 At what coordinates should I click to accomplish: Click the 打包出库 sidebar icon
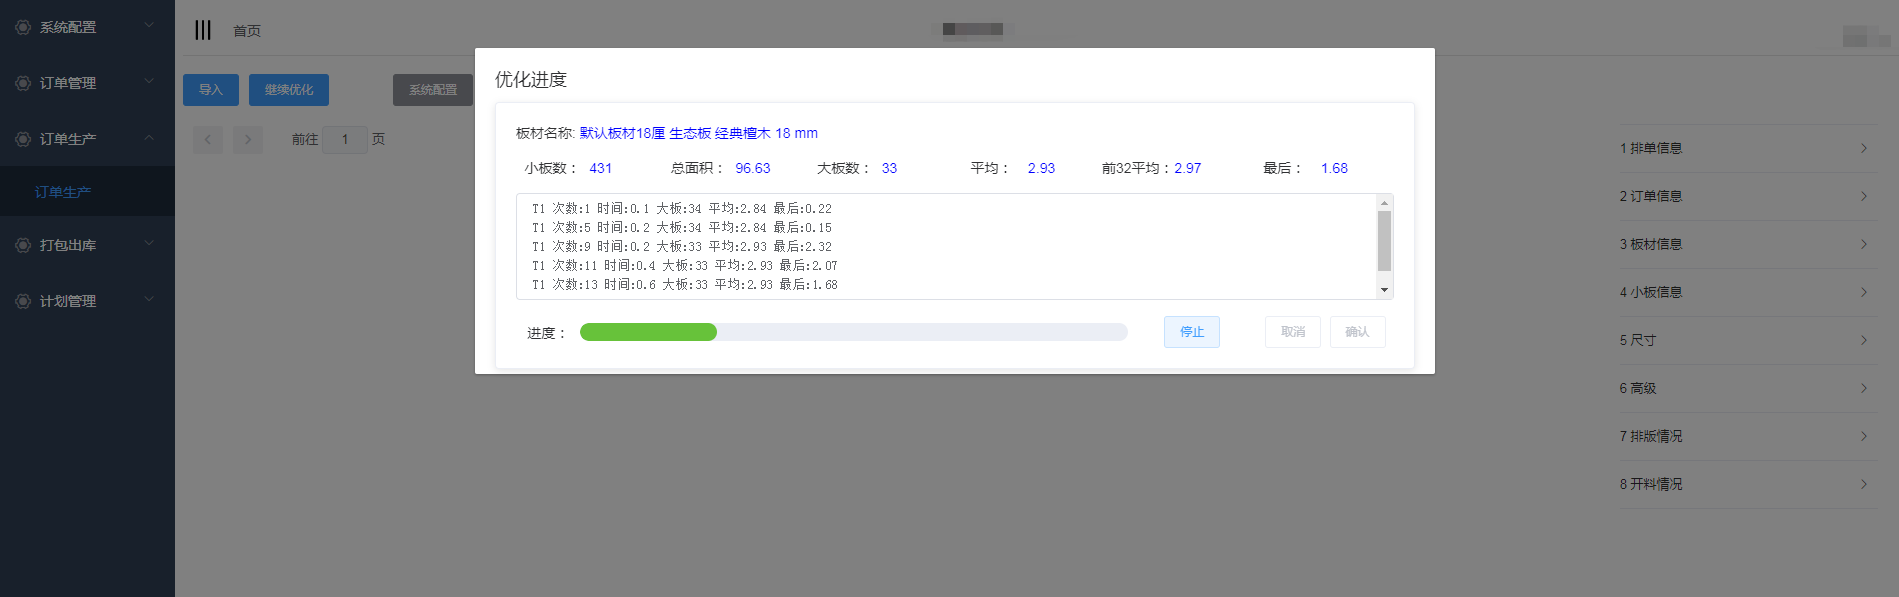click(23, 245)
